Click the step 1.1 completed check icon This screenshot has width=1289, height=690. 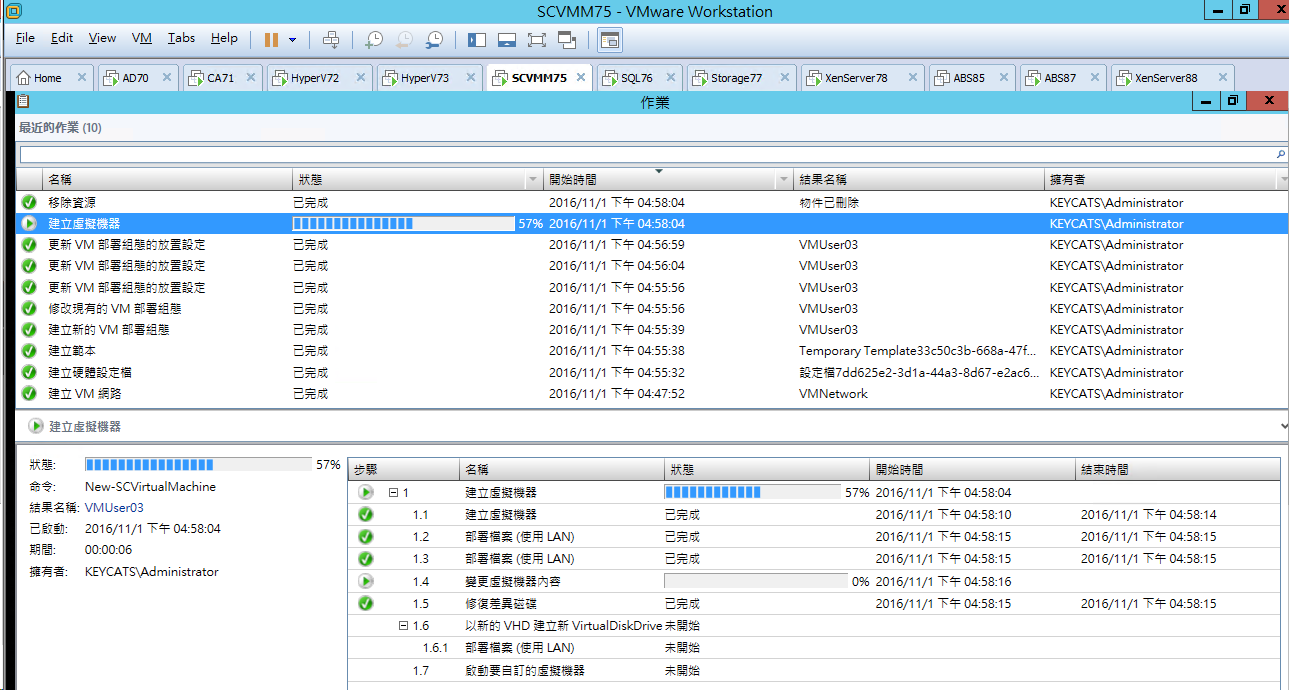coord(365,515)
